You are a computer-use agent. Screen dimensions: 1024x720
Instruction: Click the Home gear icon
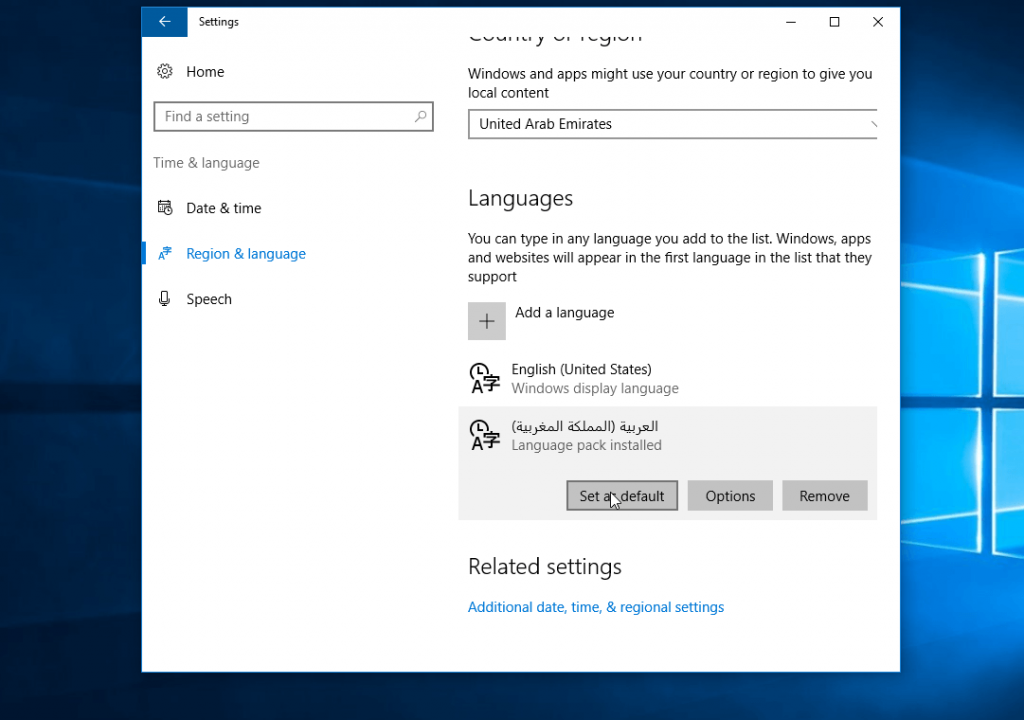(x=165, y=72)
